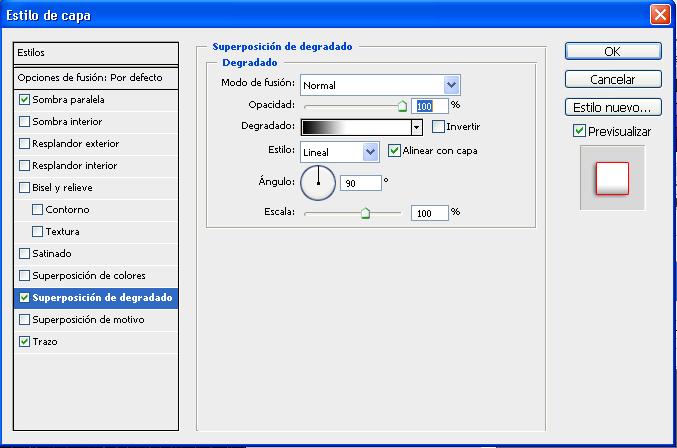
Task: Expand the Degradado gradient picker arrow
Action: click(416, 128)
